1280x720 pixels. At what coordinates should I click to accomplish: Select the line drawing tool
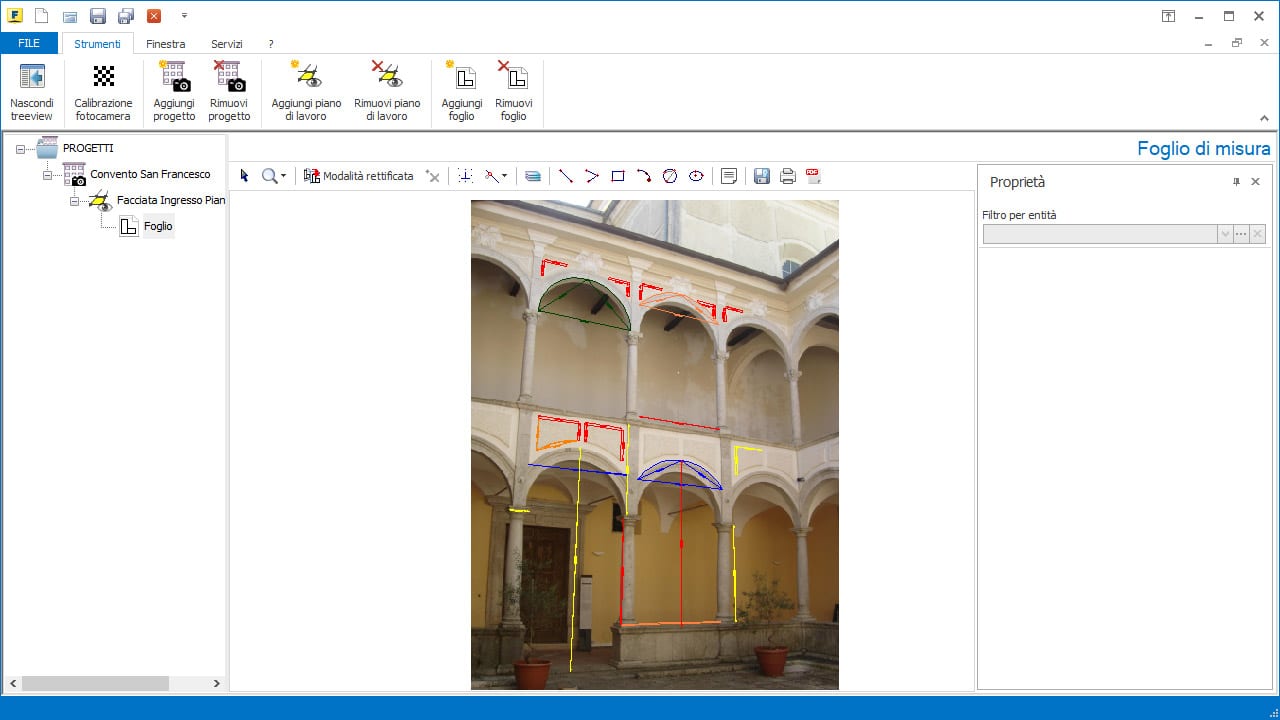[x=565, y=176]
